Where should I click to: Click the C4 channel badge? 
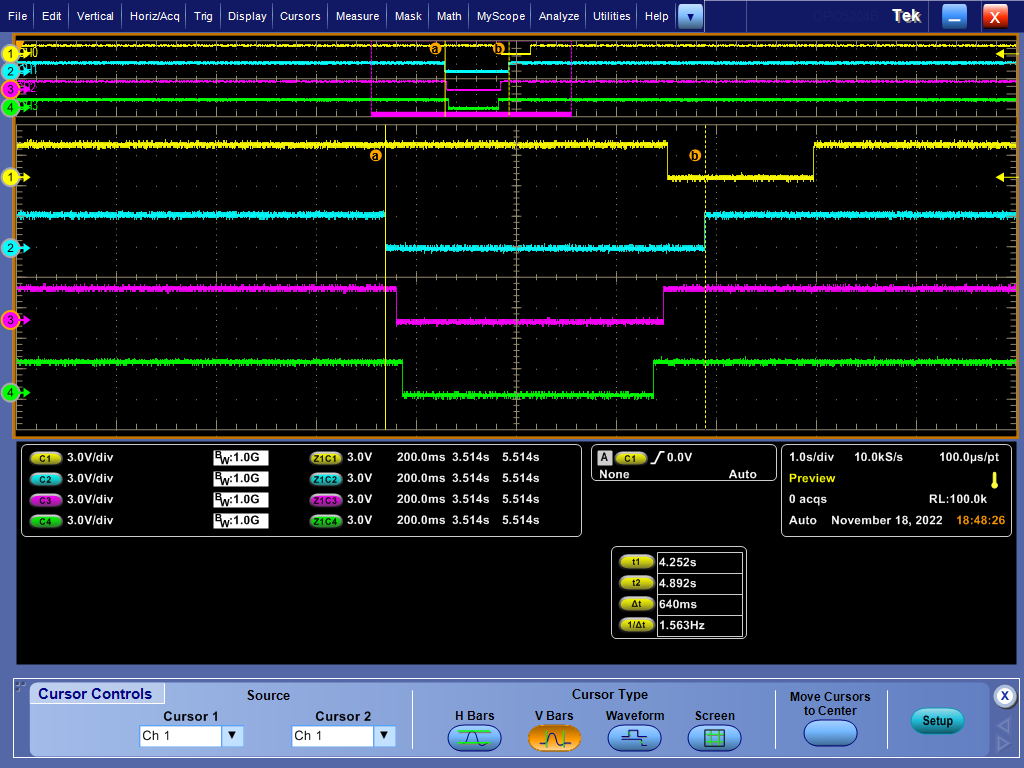tap(46, 521)
